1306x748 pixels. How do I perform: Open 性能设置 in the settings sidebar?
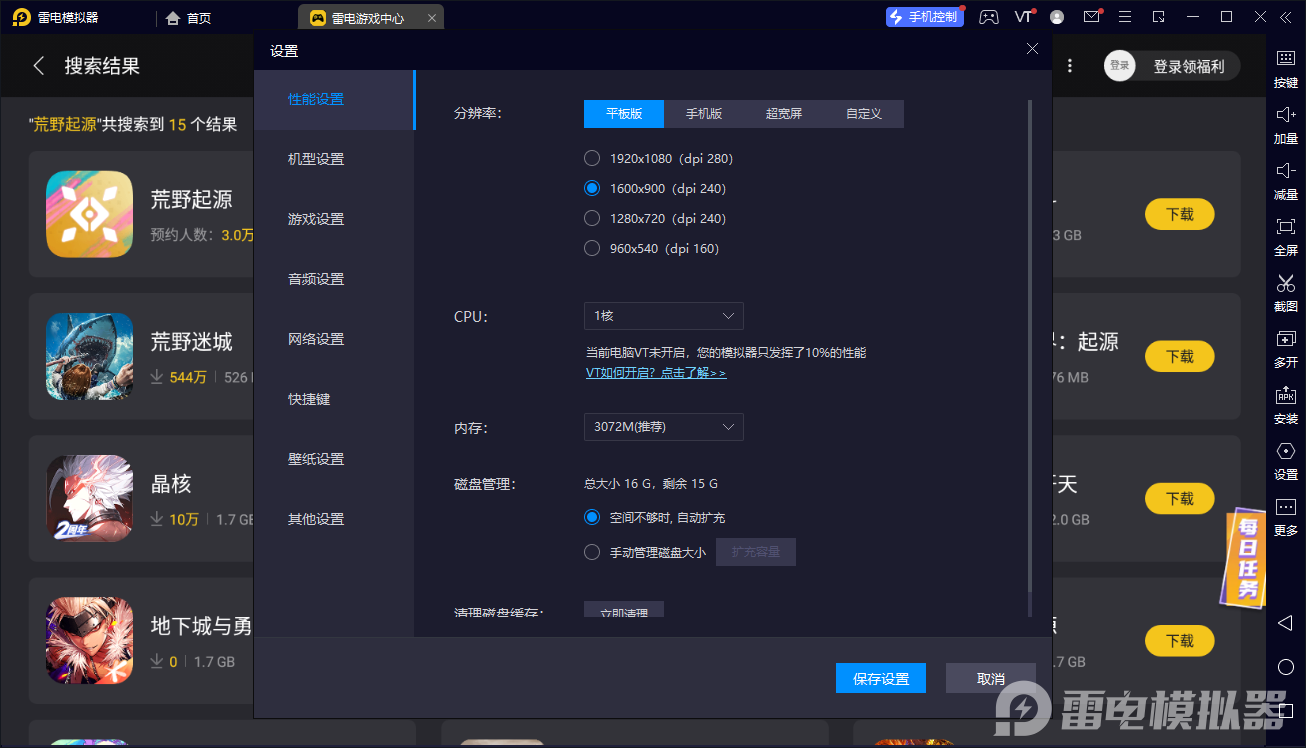click(334, 100)
